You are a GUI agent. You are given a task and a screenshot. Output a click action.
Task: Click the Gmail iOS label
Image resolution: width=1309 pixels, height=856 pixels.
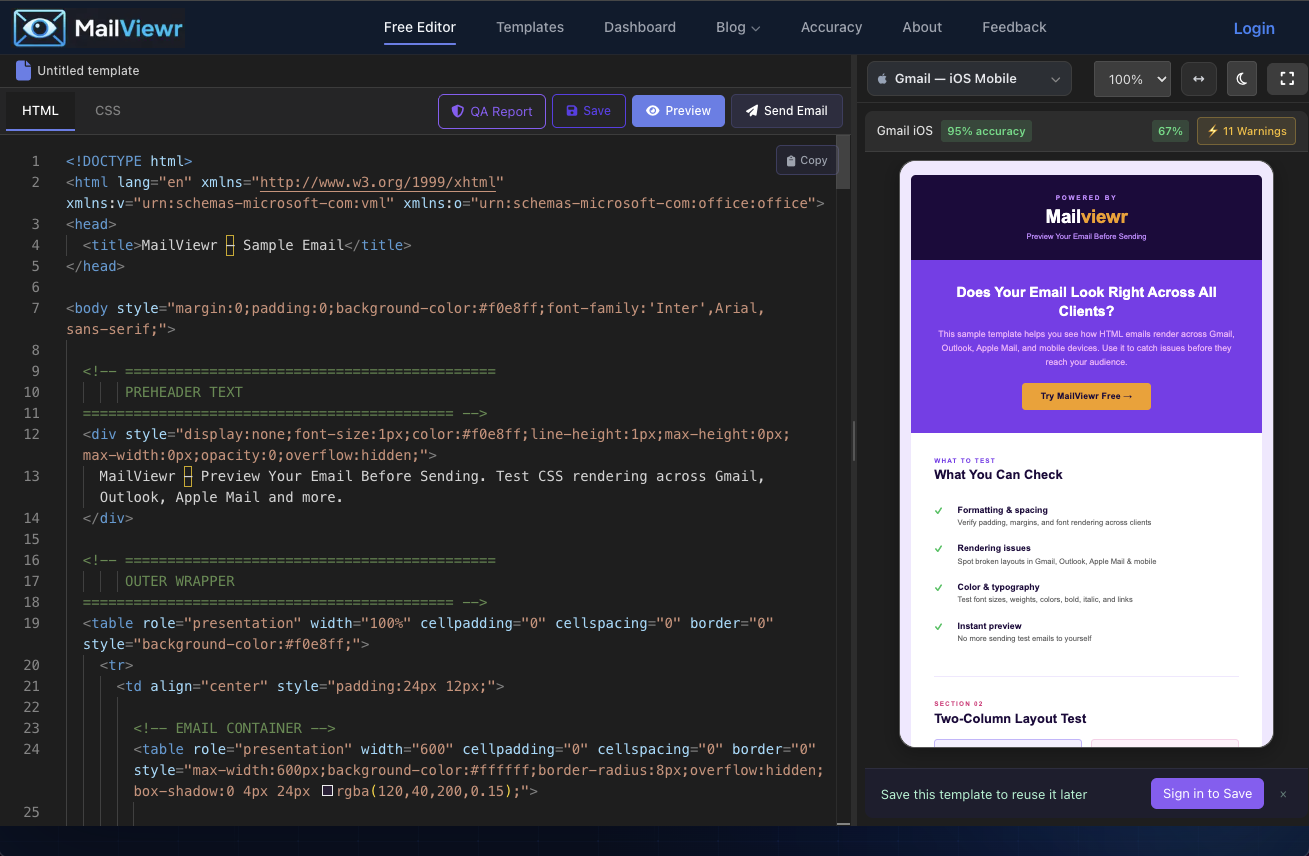click(x=904, y=131)
